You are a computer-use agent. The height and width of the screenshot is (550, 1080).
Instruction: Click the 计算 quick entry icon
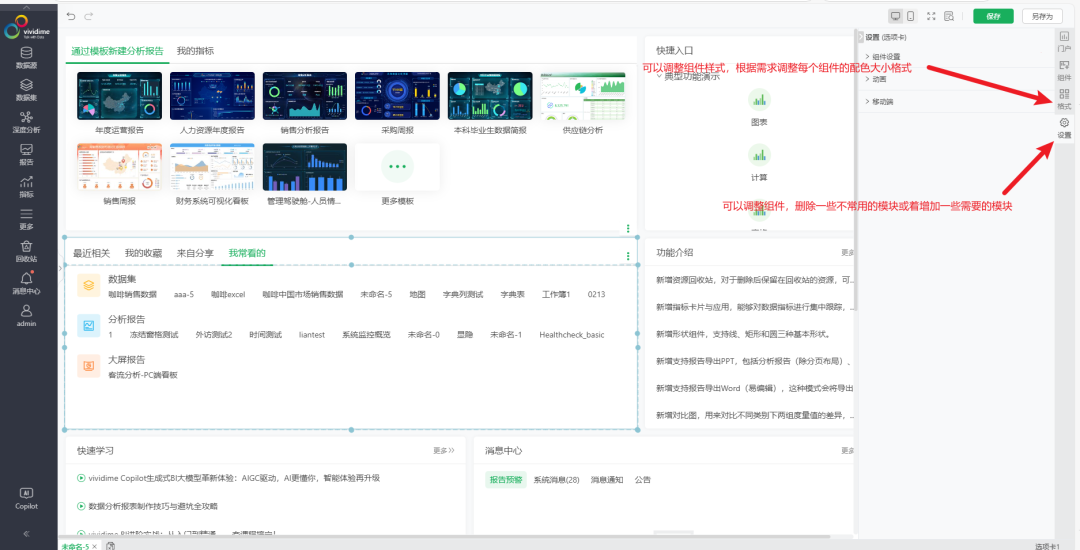(x=759, y=156)
